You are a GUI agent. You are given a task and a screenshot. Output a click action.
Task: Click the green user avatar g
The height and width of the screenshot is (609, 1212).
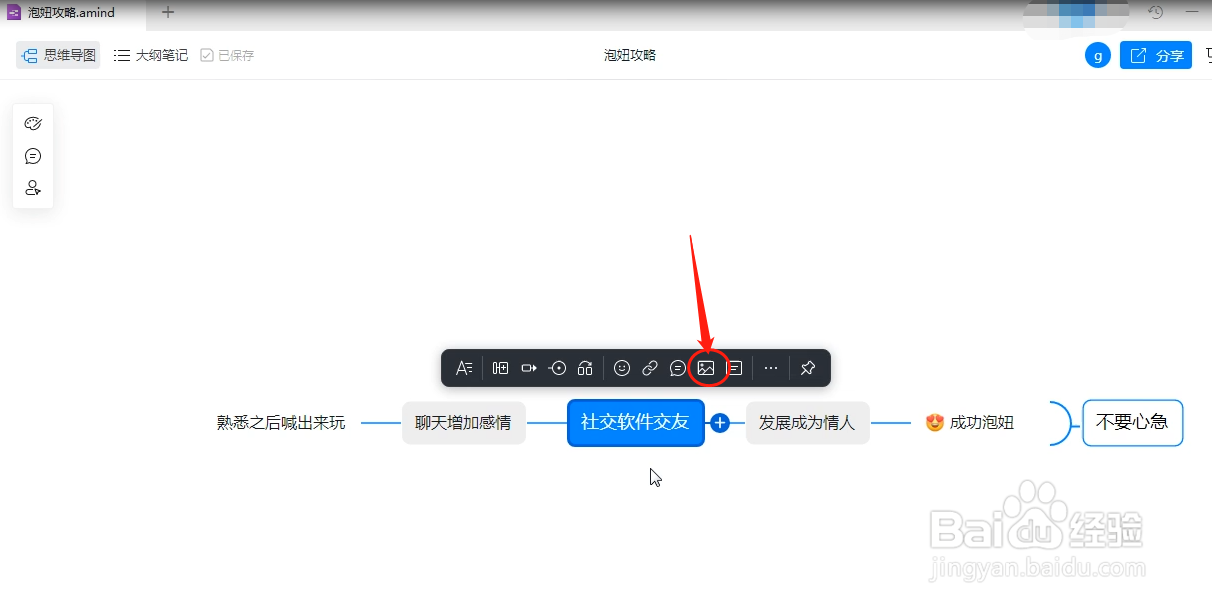click(x=1097, y=55)
